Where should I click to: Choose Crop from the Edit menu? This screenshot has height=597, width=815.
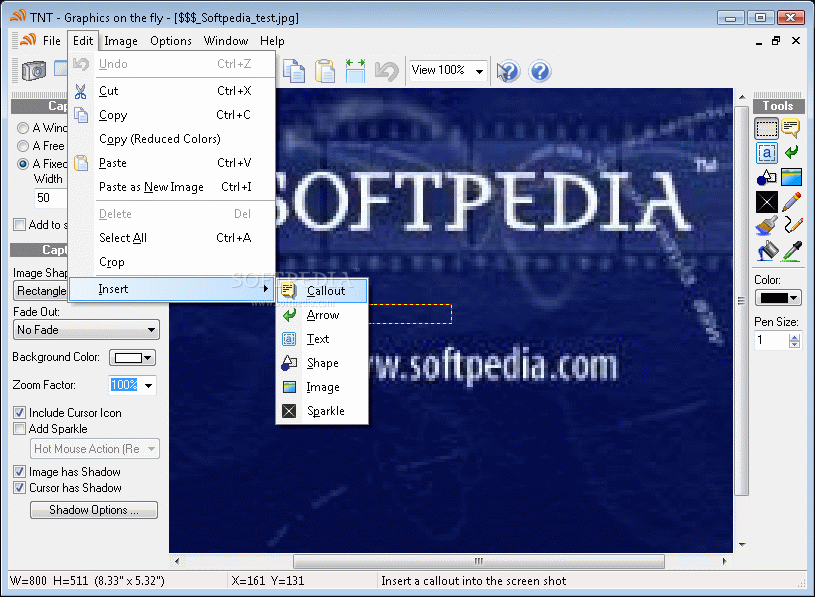172,262
